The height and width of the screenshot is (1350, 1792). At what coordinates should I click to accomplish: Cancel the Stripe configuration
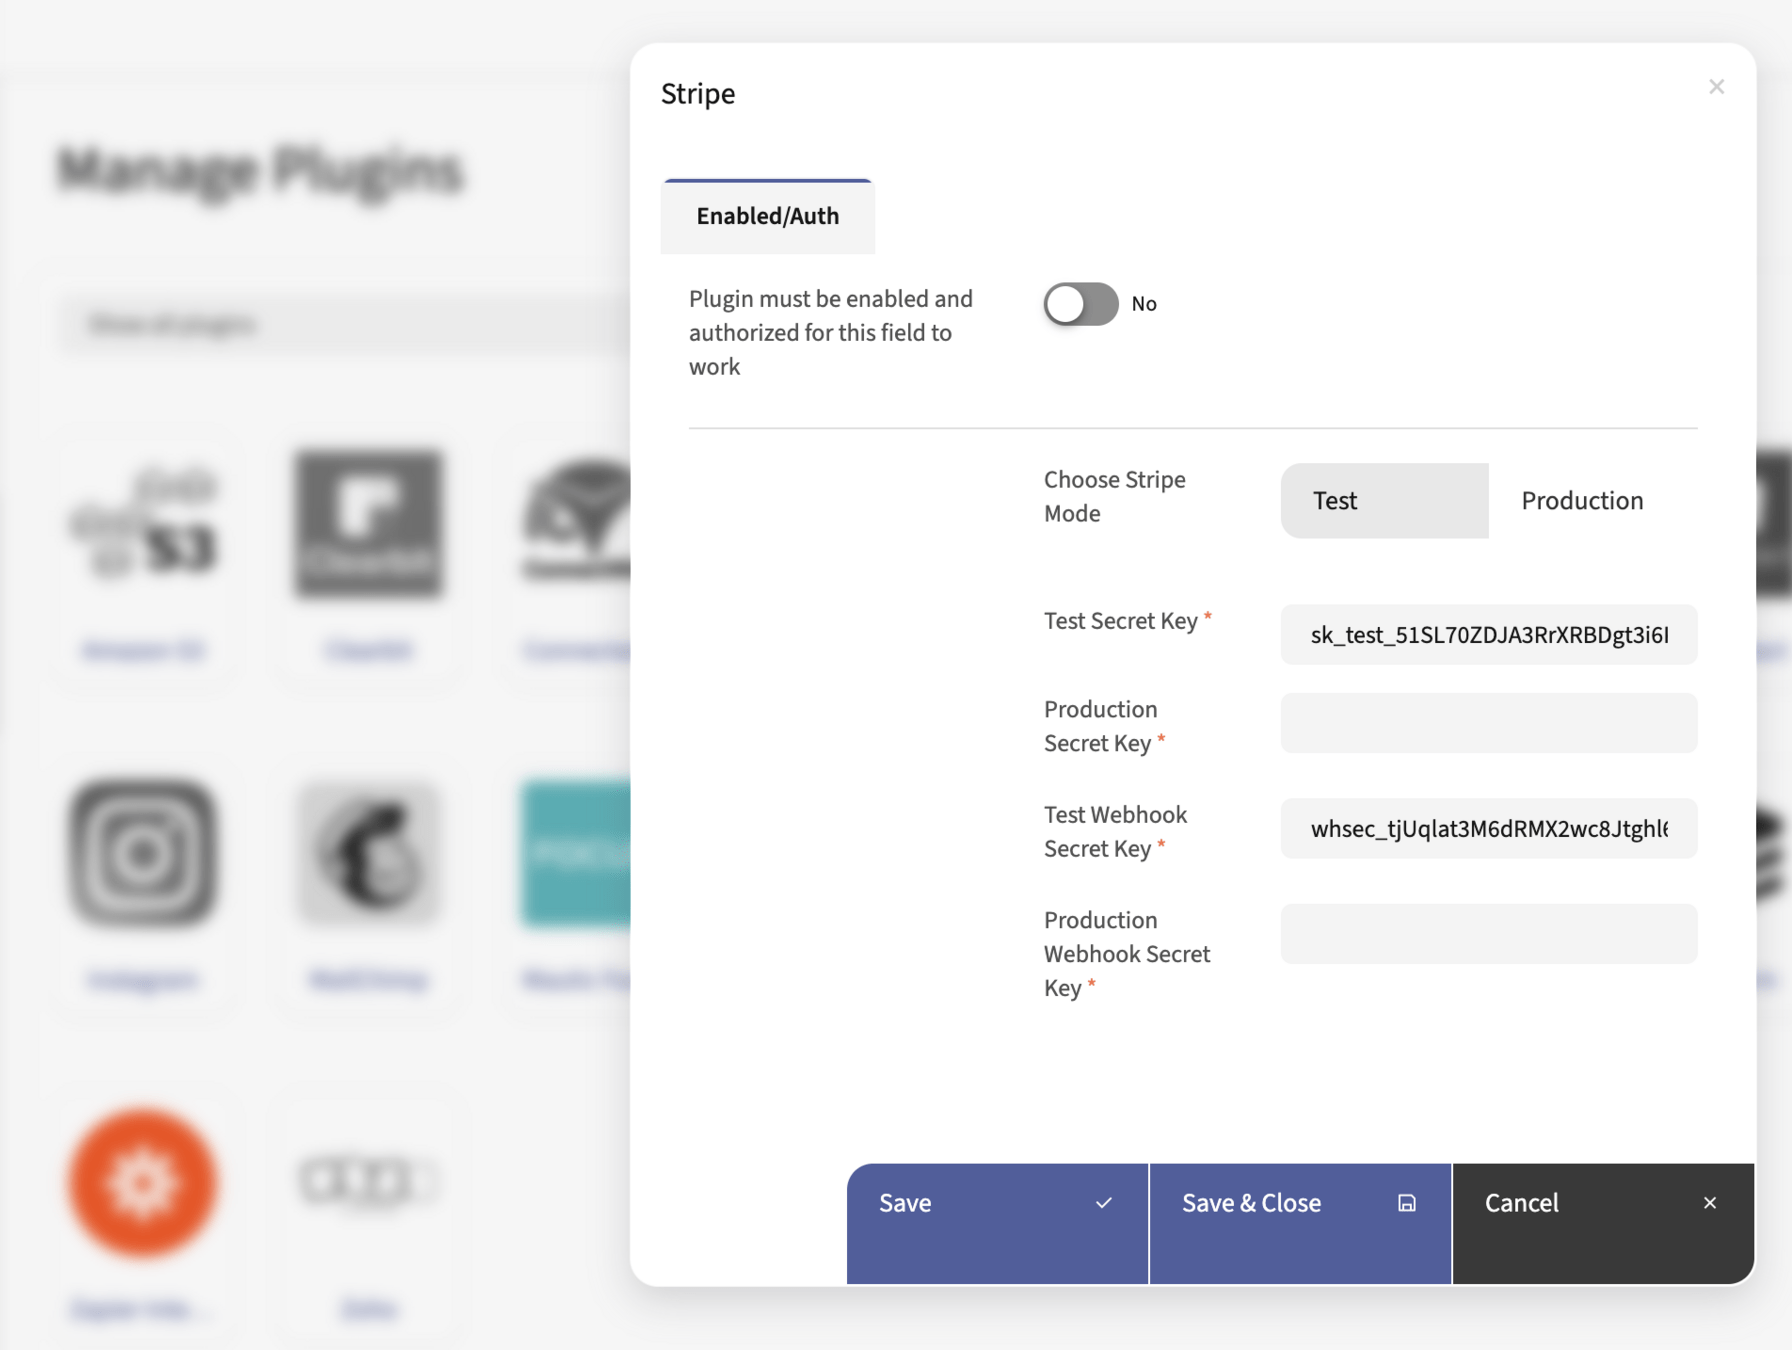(x=1603, y=1223)
